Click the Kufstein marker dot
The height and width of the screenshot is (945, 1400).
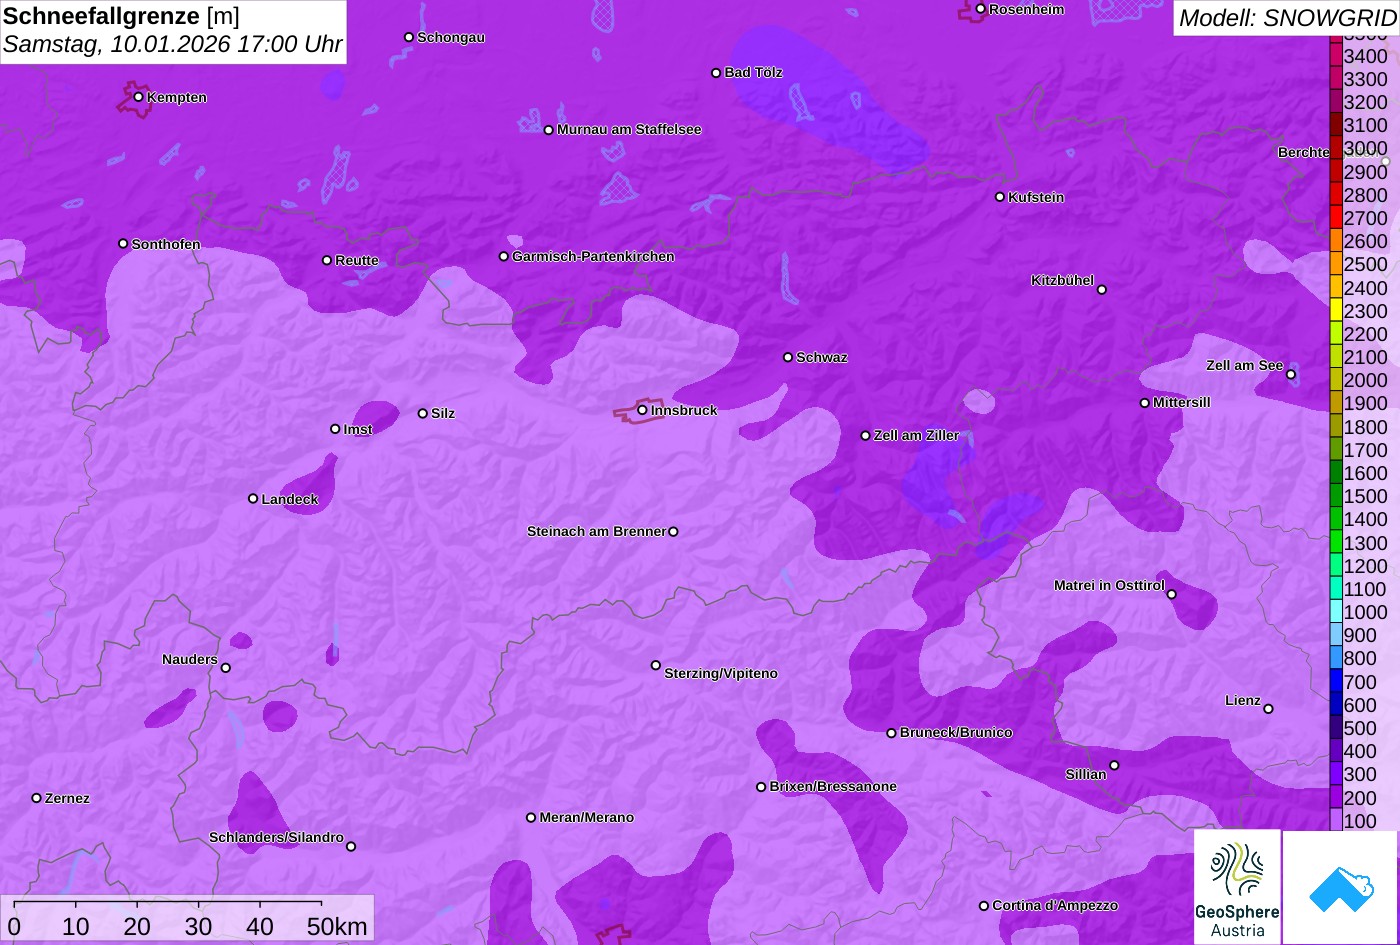point(1000,197)
